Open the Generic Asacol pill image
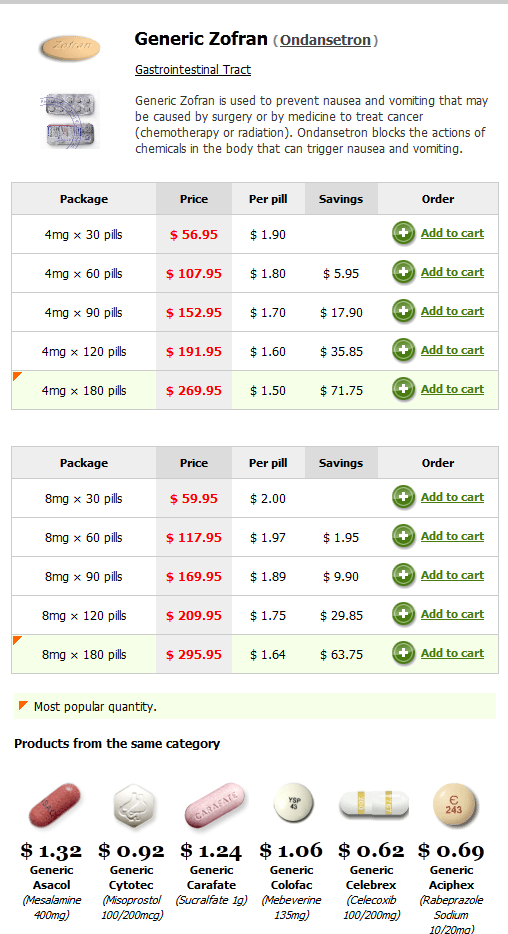Screen dimensions: 508x934 tap(54, 805)
